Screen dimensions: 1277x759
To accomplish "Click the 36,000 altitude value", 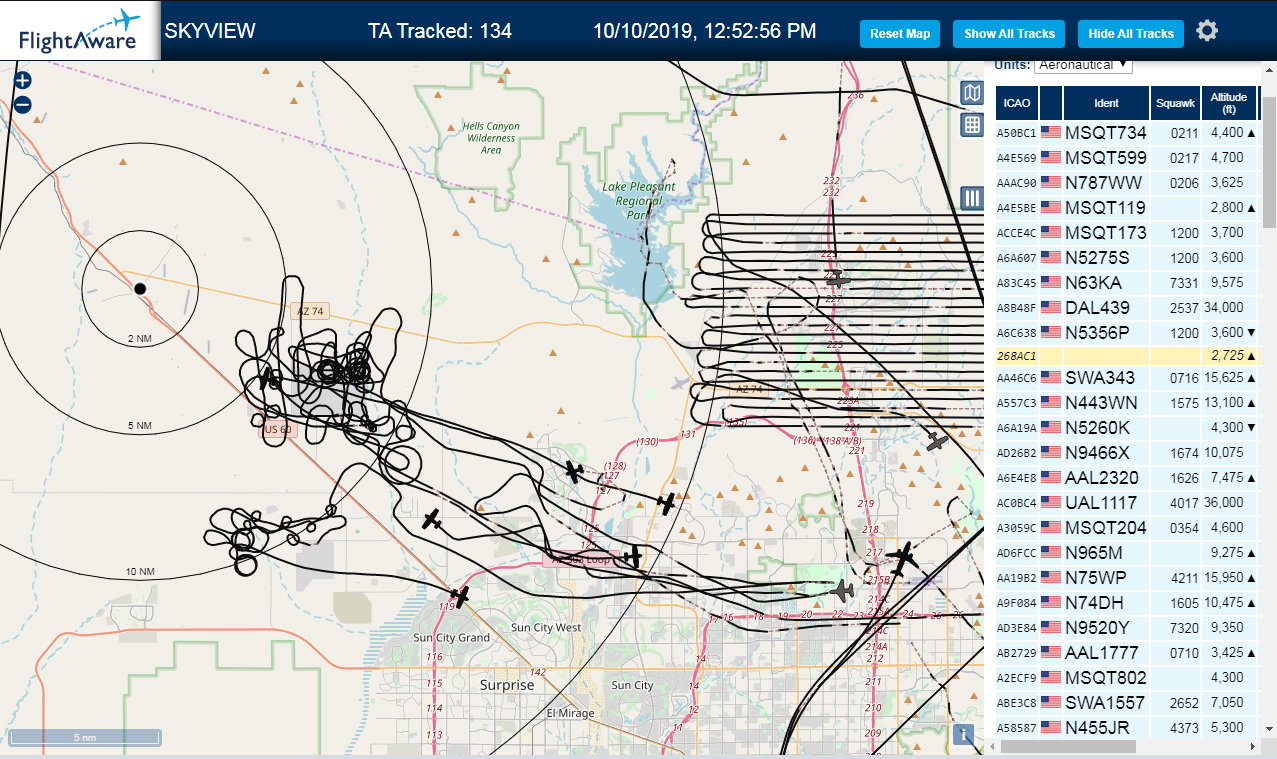I will pos(1225,502).
